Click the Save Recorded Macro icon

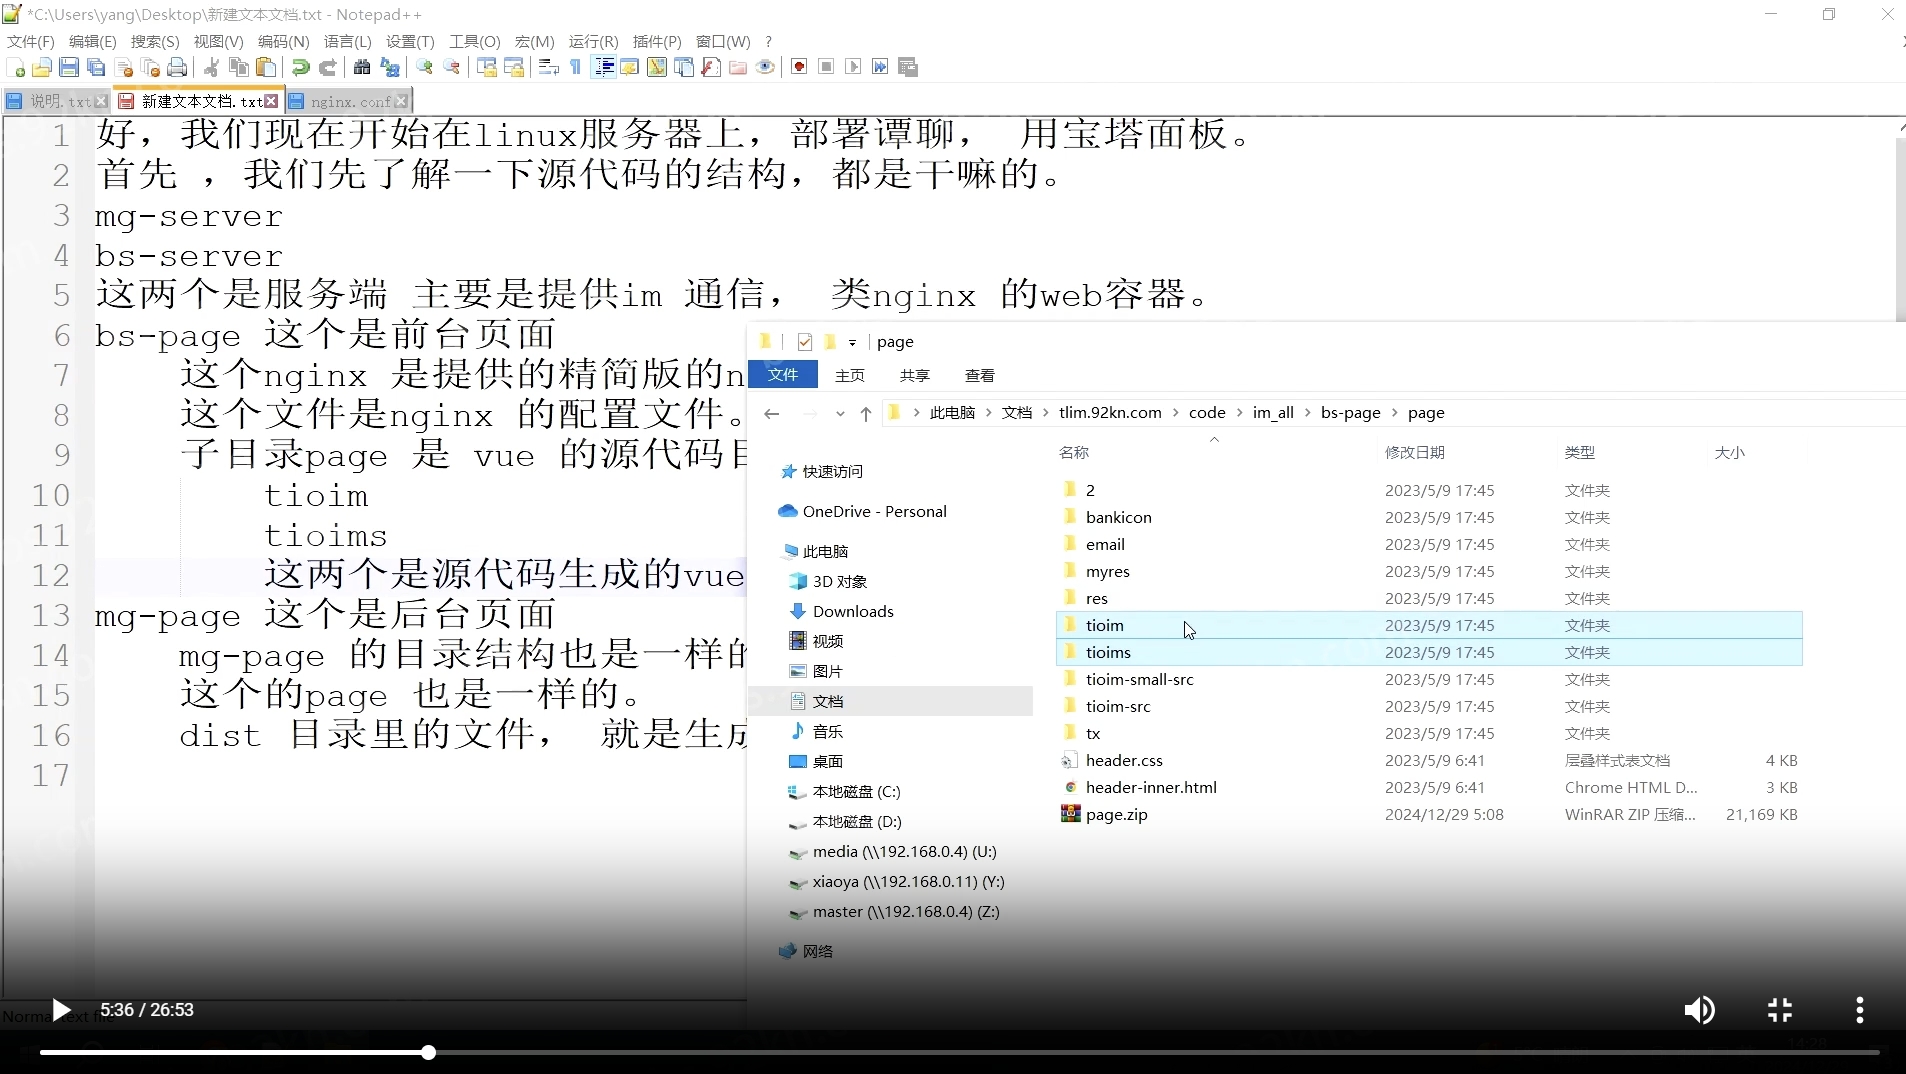tap(908, 67)
